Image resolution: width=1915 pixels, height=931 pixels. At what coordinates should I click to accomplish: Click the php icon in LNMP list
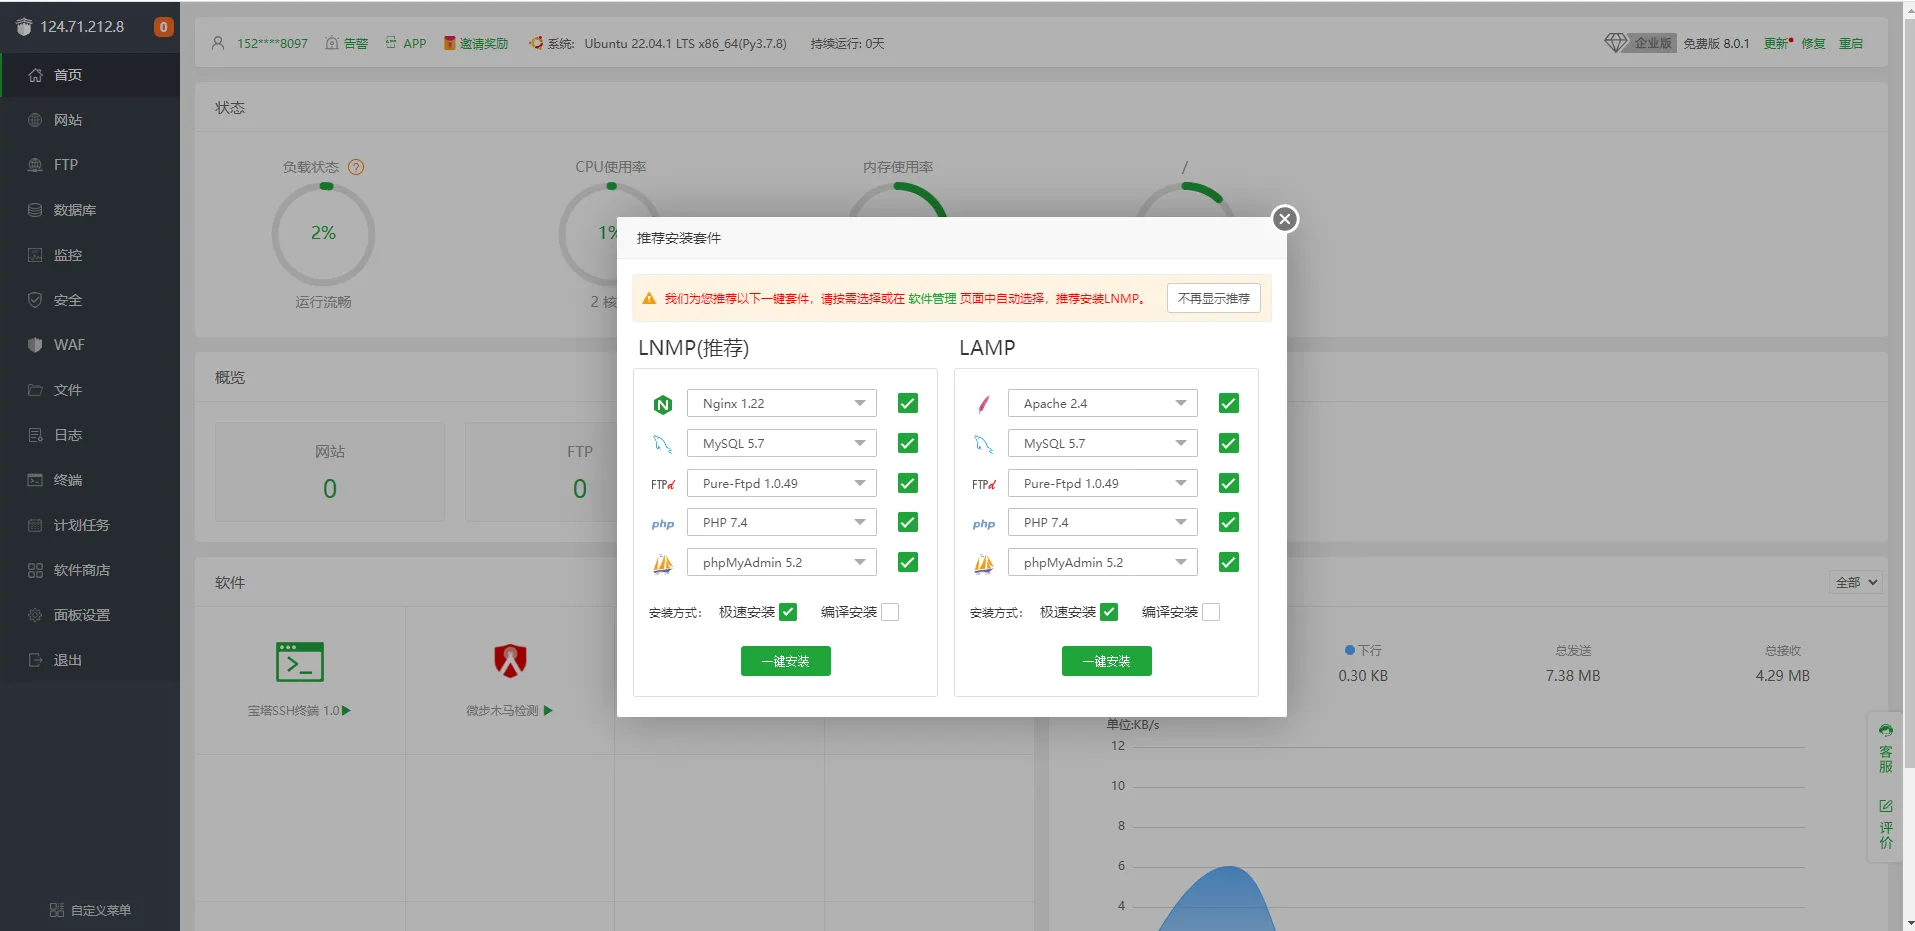(x=662, y=524)
